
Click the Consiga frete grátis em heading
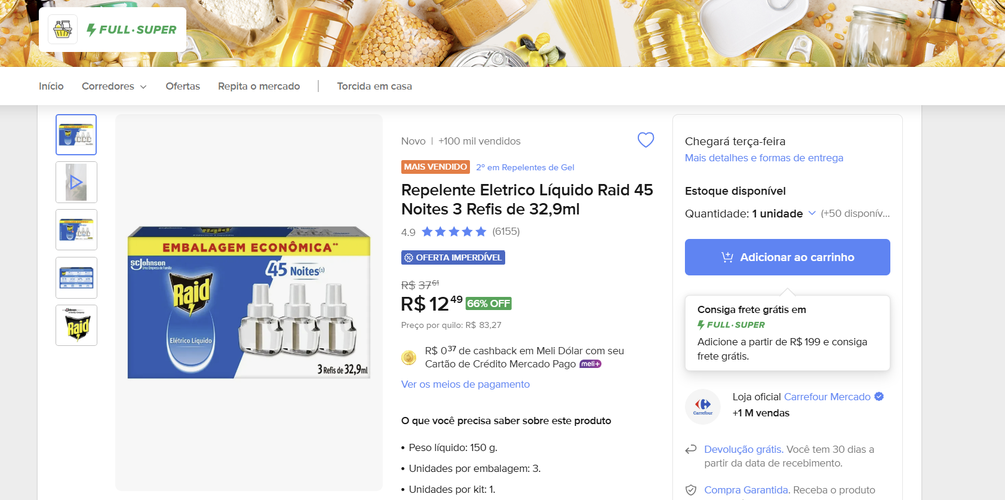pyautogui.click(x=752, y=310)
